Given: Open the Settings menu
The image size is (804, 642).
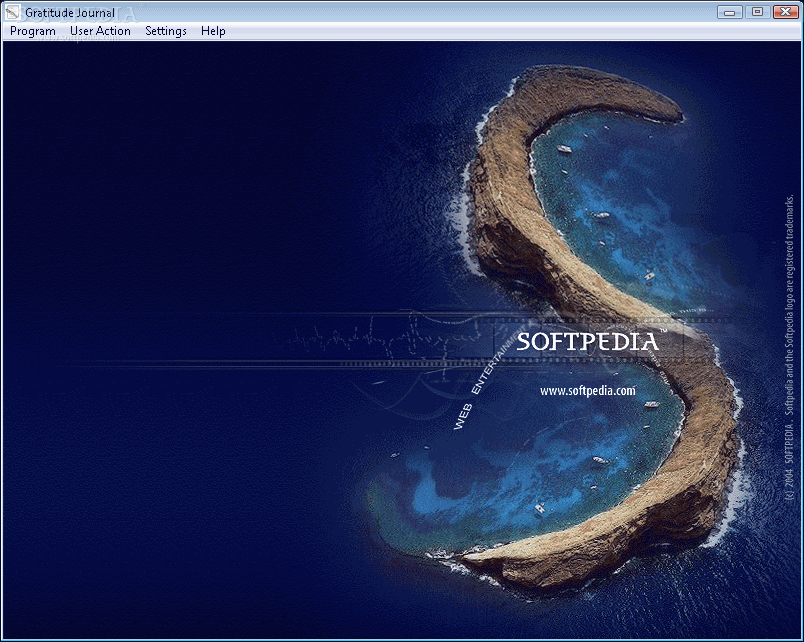Looking at the screenshot, I should pyautogui.click(x=166, y=31).
